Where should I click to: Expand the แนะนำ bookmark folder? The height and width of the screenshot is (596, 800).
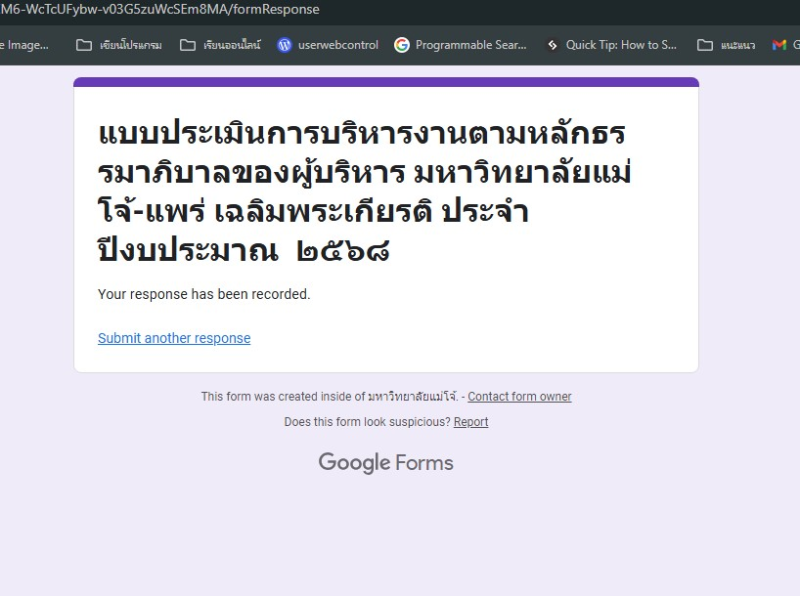coord(726,45)
